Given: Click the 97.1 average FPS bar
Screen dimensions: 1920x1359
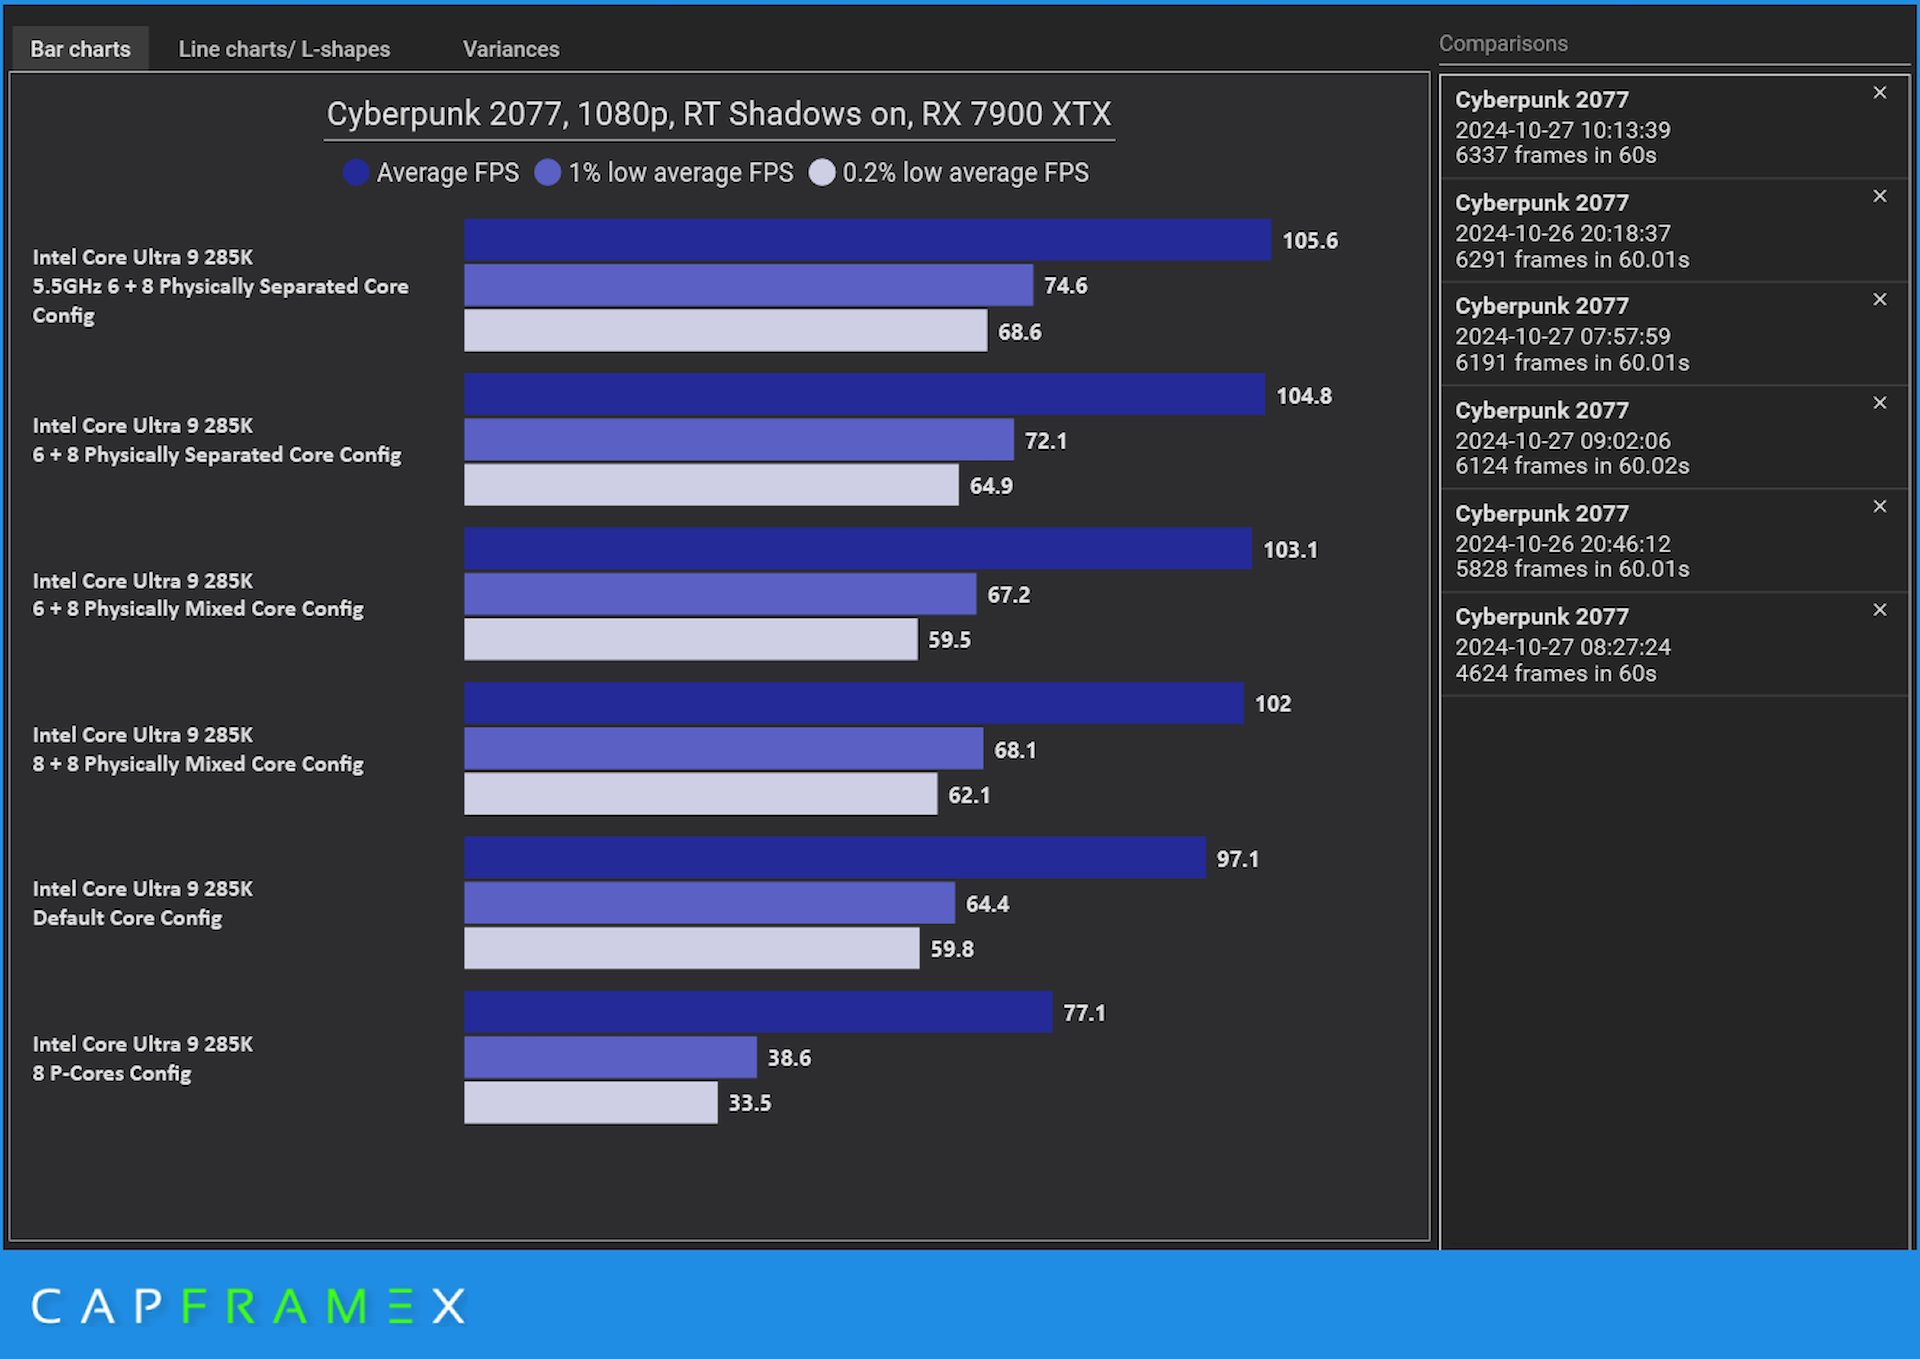Looking at the screenshot, I should pyautogui.click(x=835, y=857).
